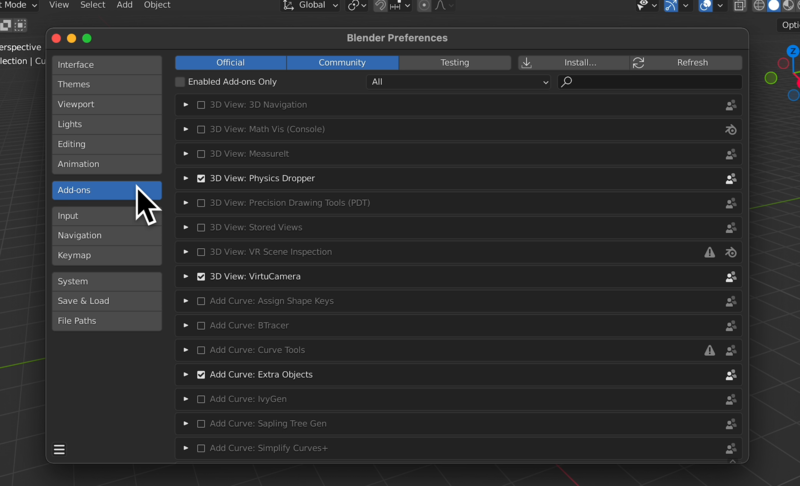
Task: Check Enabled Add-ons Only
Action: pos(180,82)
